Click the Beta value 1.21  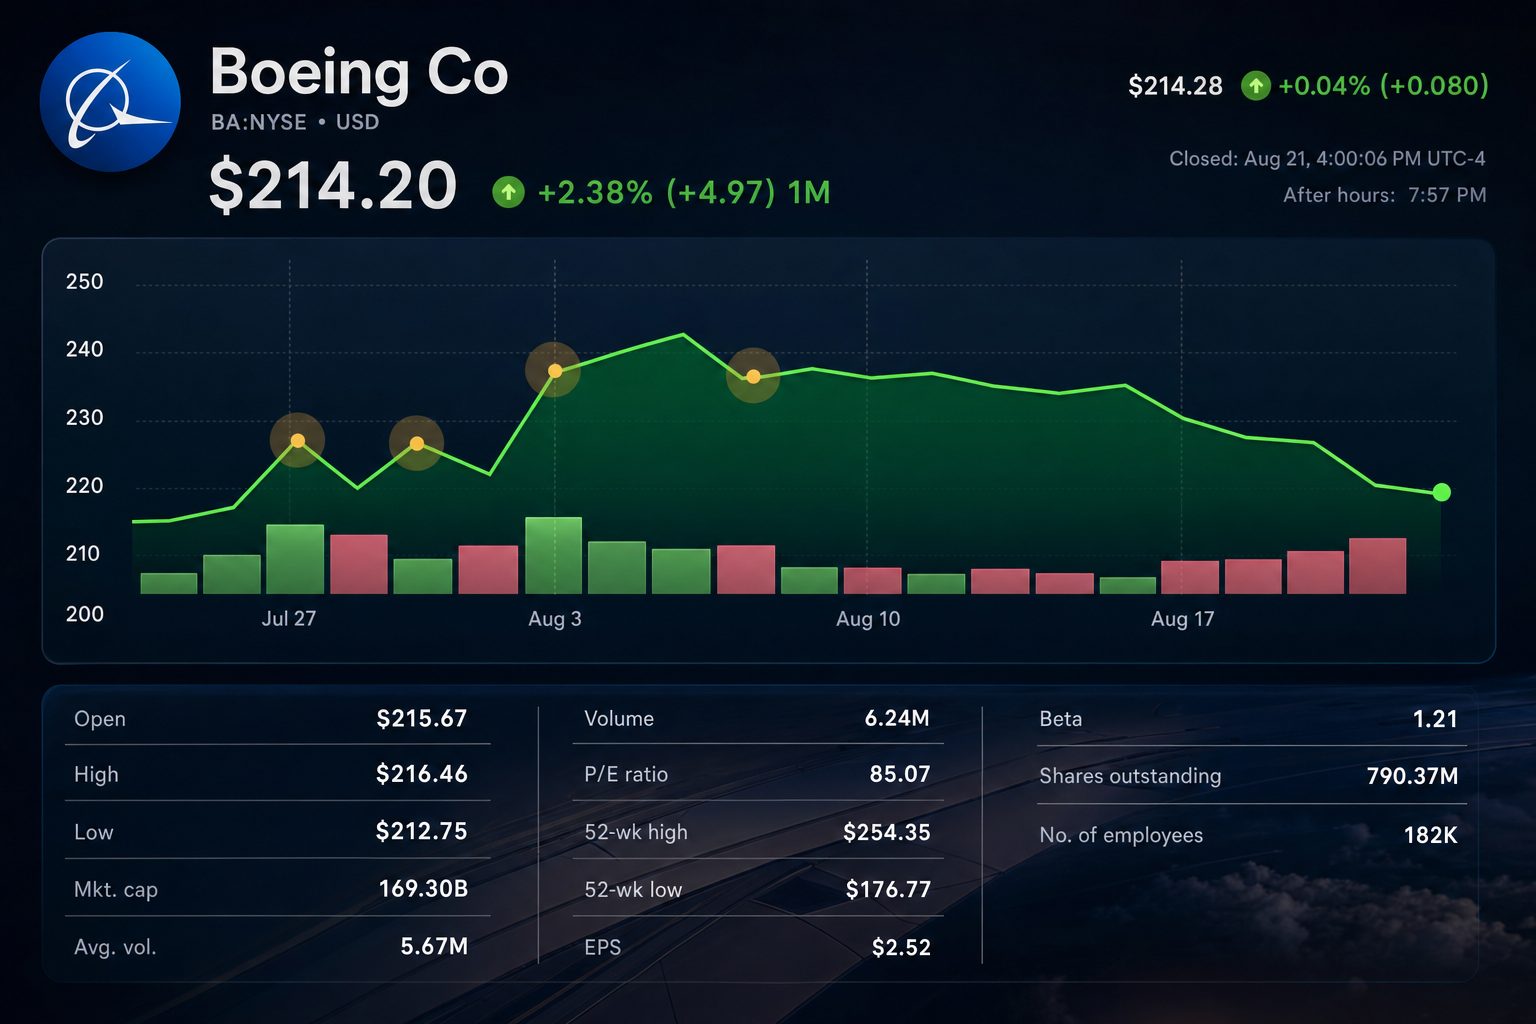pos(1435,719)
